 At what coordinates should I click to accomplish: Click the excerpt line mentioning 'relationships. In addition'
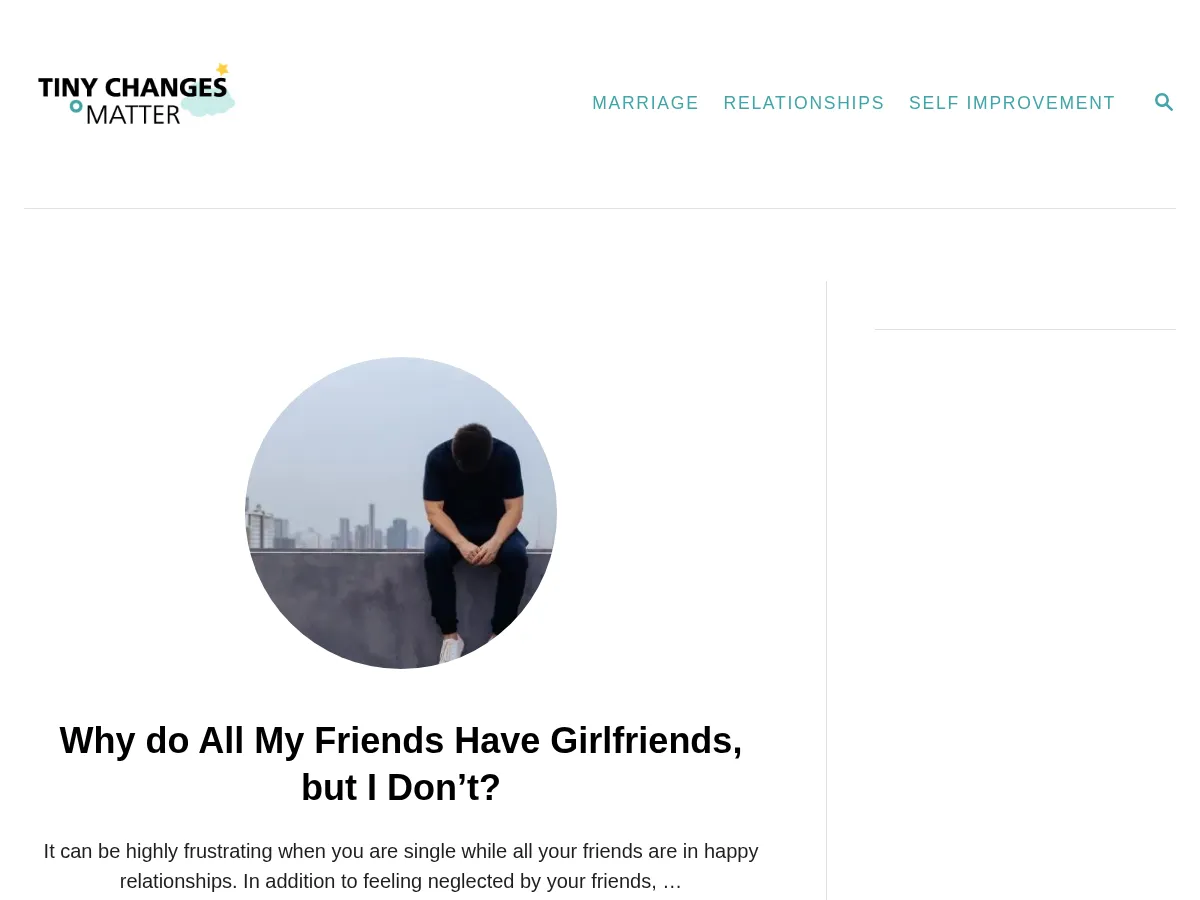(x=401, y=881)
